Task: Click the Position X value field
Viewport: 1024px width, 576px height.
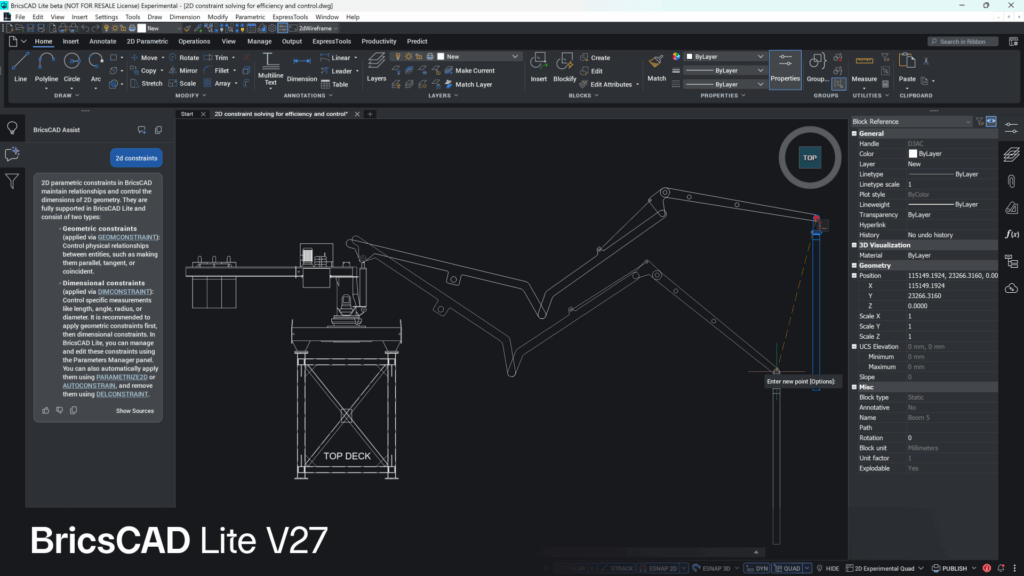Action: (x=952, y=285)
